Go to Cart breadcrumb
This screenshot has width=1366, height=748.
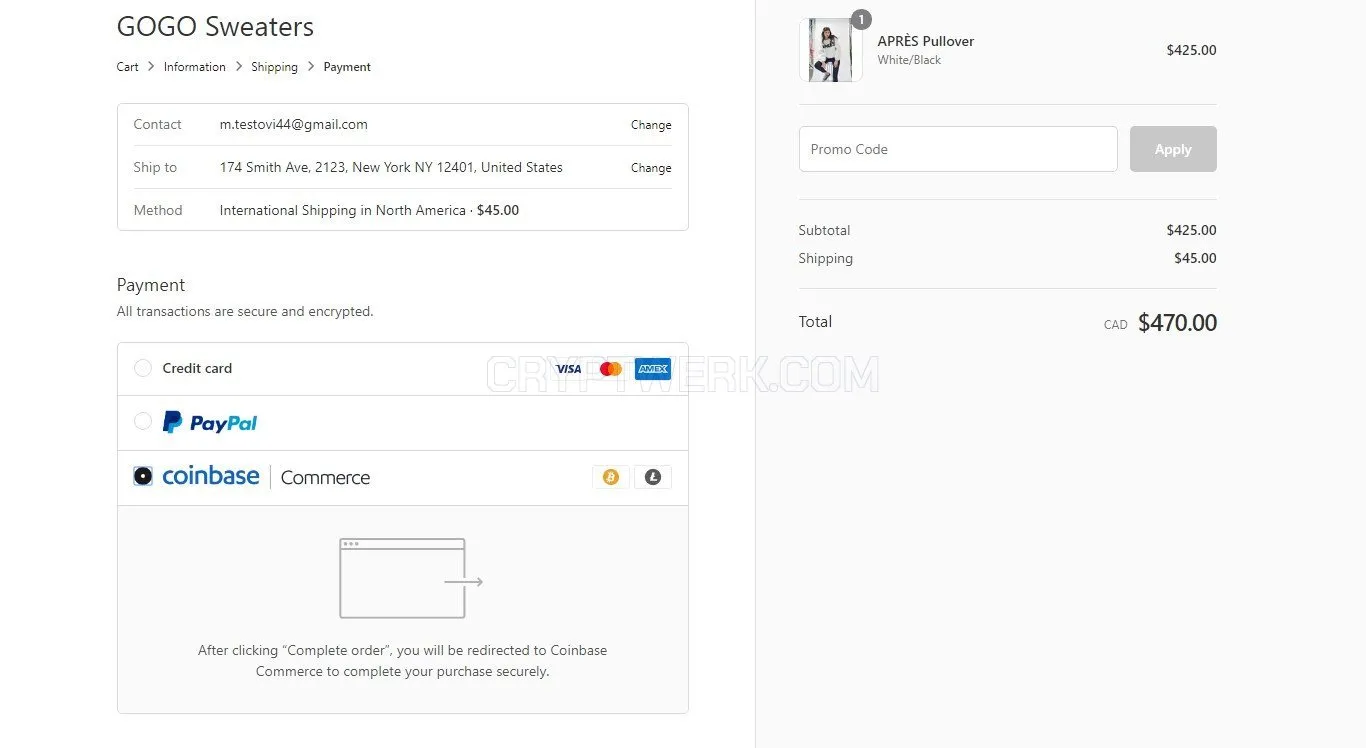click(x=128, y=67)
